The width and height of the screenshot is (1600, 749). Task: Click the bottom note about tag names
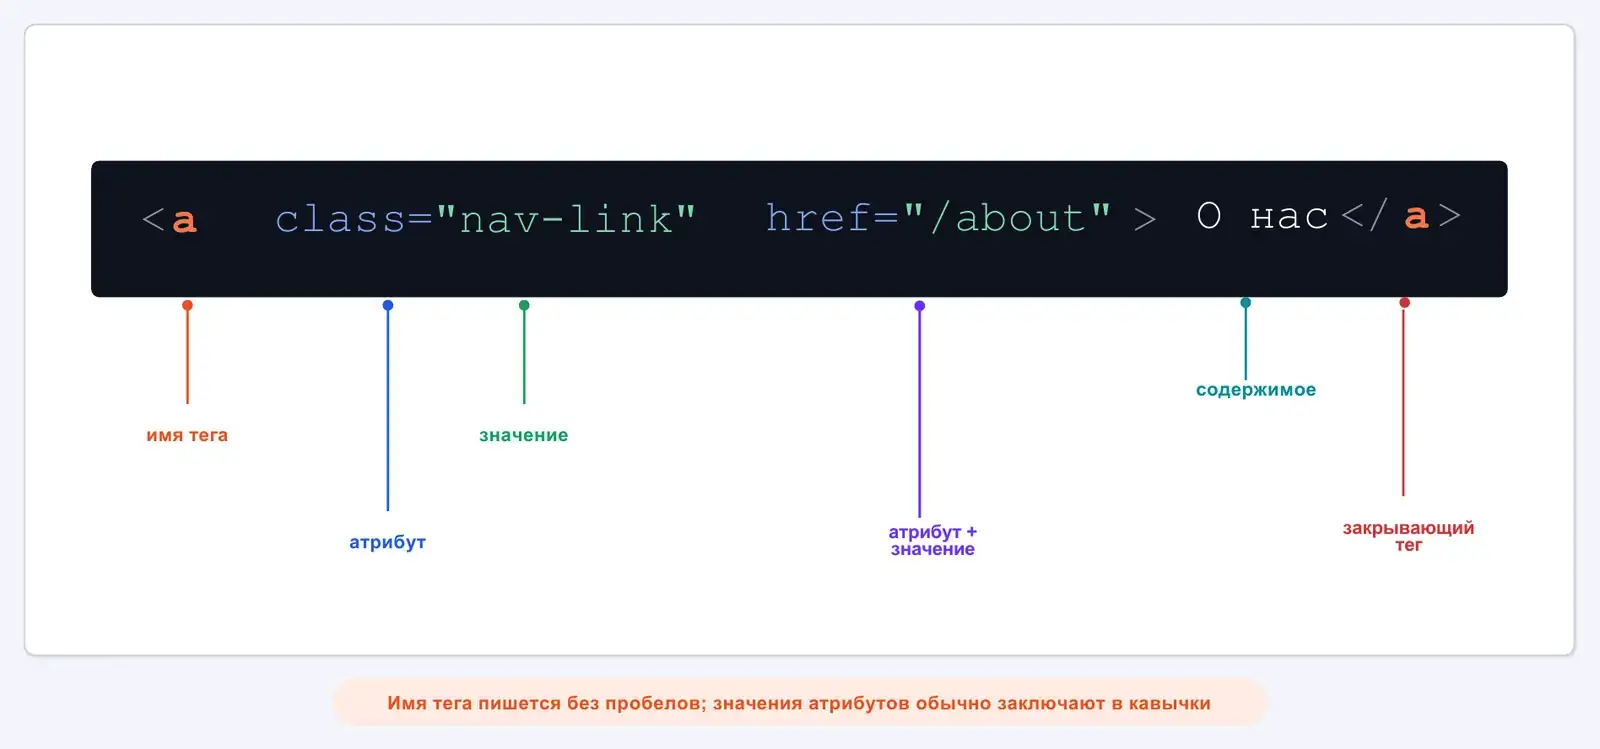(x=799, y=703)
